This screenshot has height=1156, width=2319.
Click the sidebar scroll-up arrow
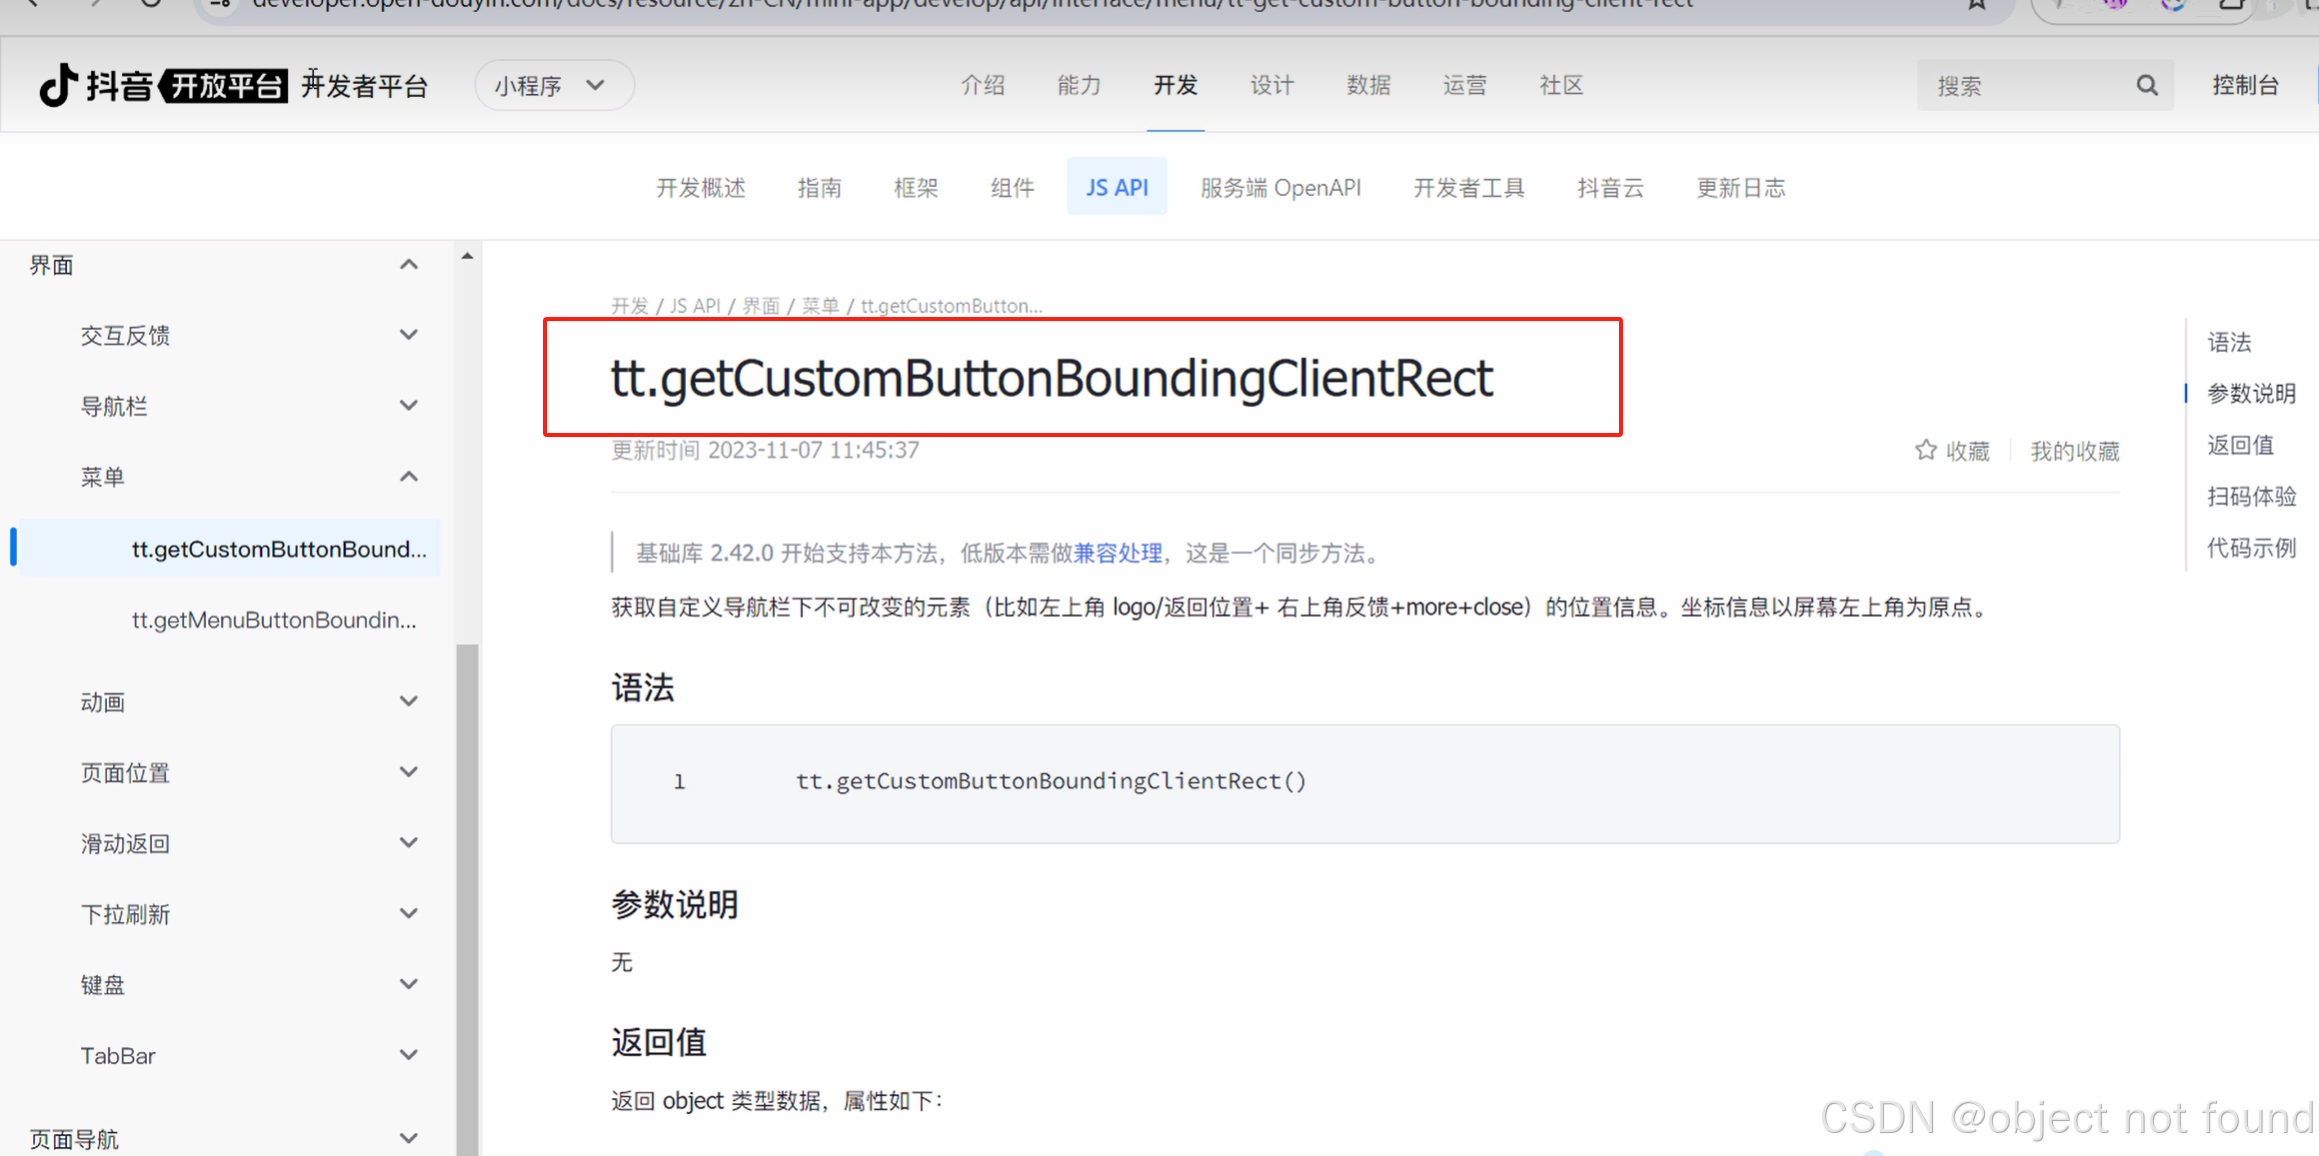[467, 257]
